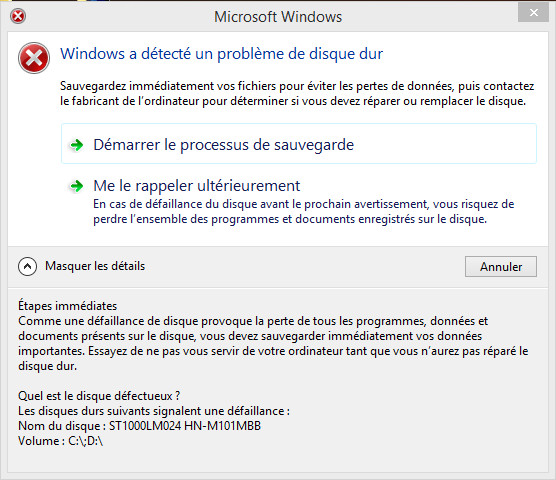Click green arrow next to Me le rappeler
This screenshot has width=556, height=480.
(x=77, y=186)
